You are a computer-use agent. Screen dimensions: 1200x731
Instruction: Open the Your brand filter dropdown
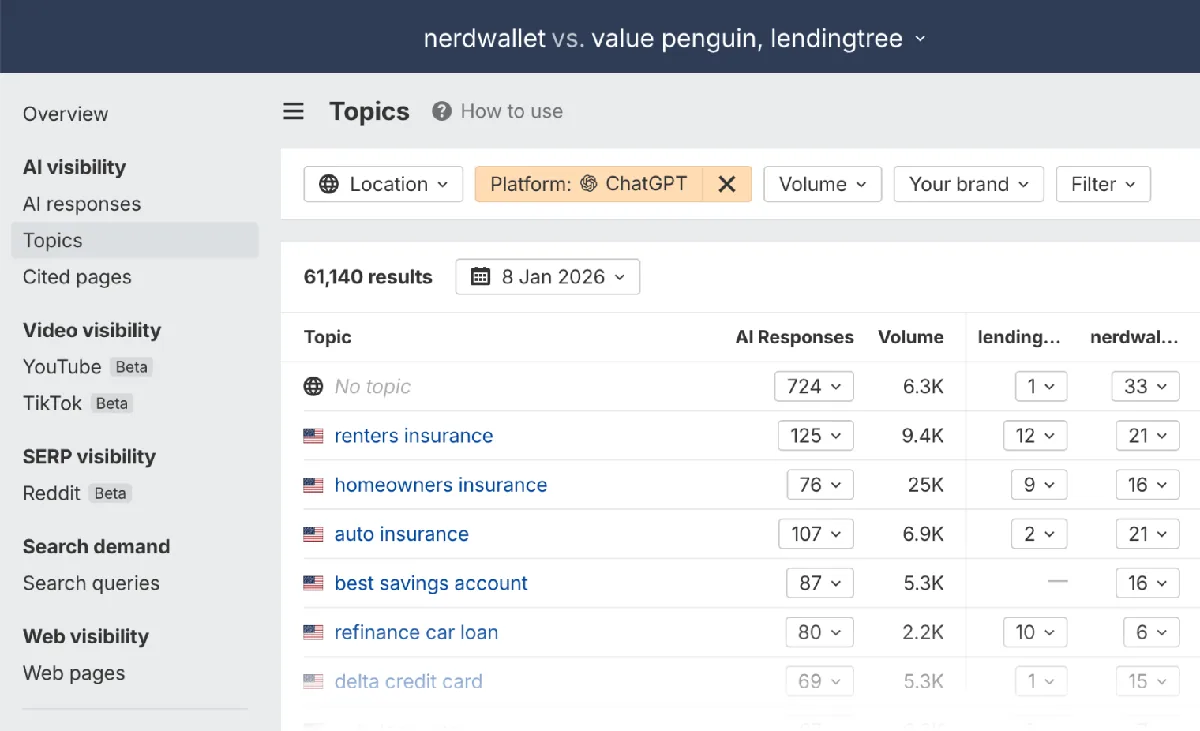(x=968, y=184)
